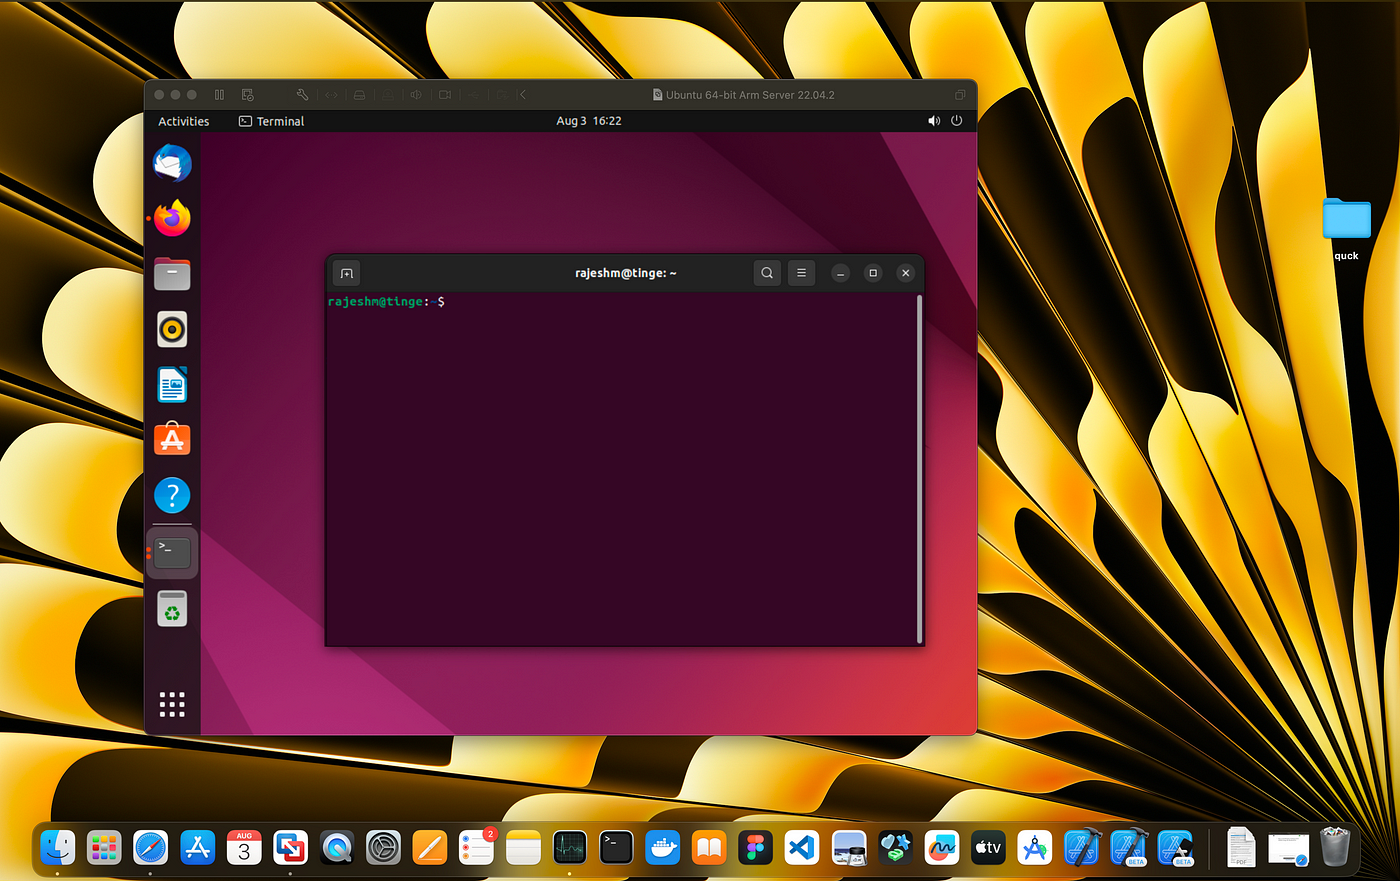Click the camera device icon in VMware toolbar
Screen dimensions: 1400x881
444,95
